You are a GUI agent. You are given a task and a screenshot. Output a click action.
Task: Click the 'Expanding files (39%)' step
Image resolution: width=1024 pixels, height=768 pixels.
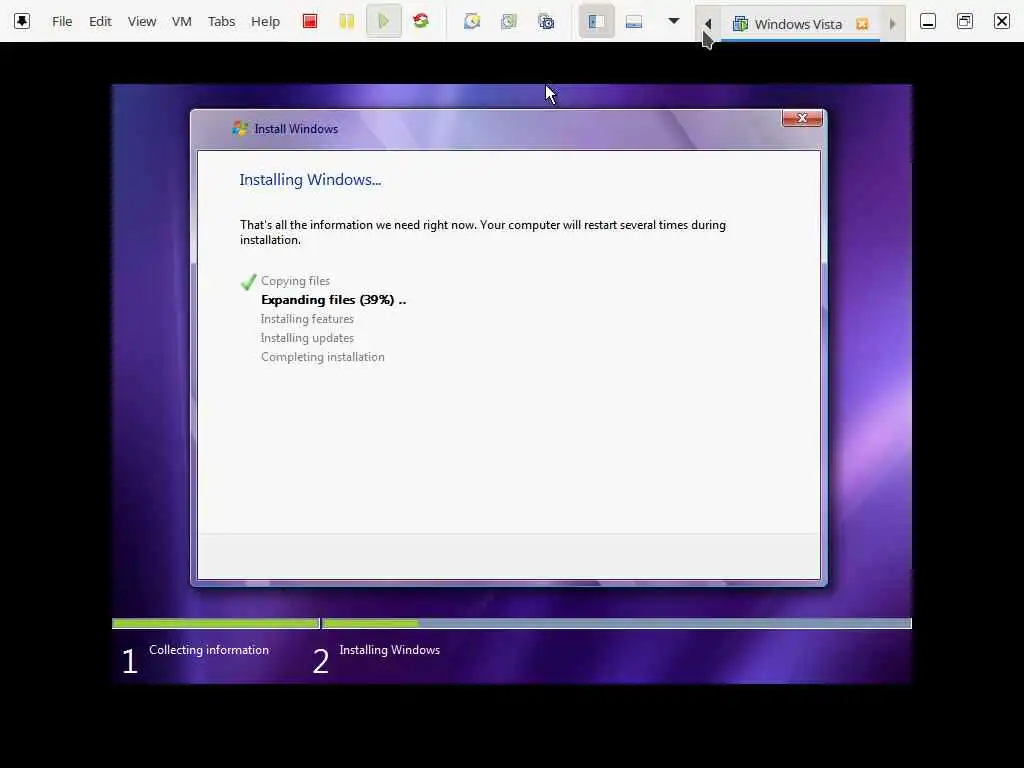(333, 300)
